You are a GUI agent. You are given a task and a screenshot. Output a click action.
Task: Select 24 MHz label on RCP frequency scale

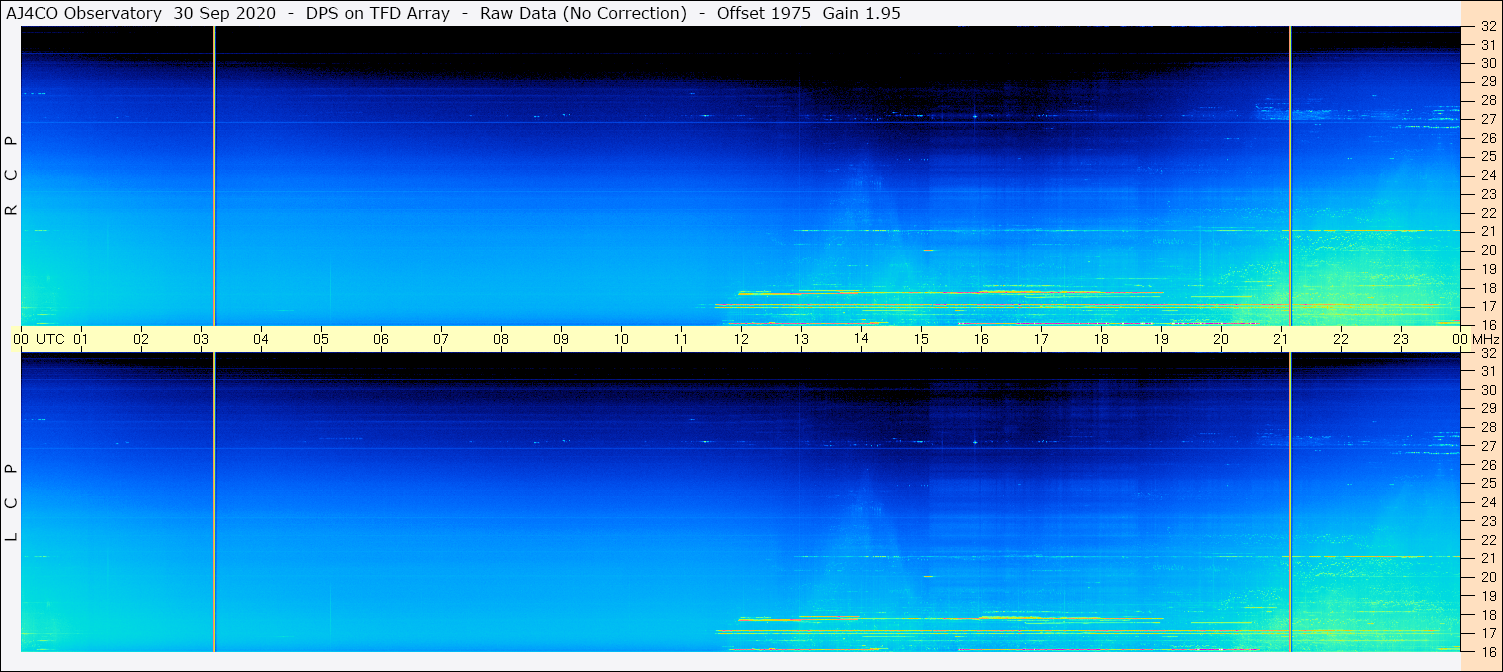tap(1487, 175)
